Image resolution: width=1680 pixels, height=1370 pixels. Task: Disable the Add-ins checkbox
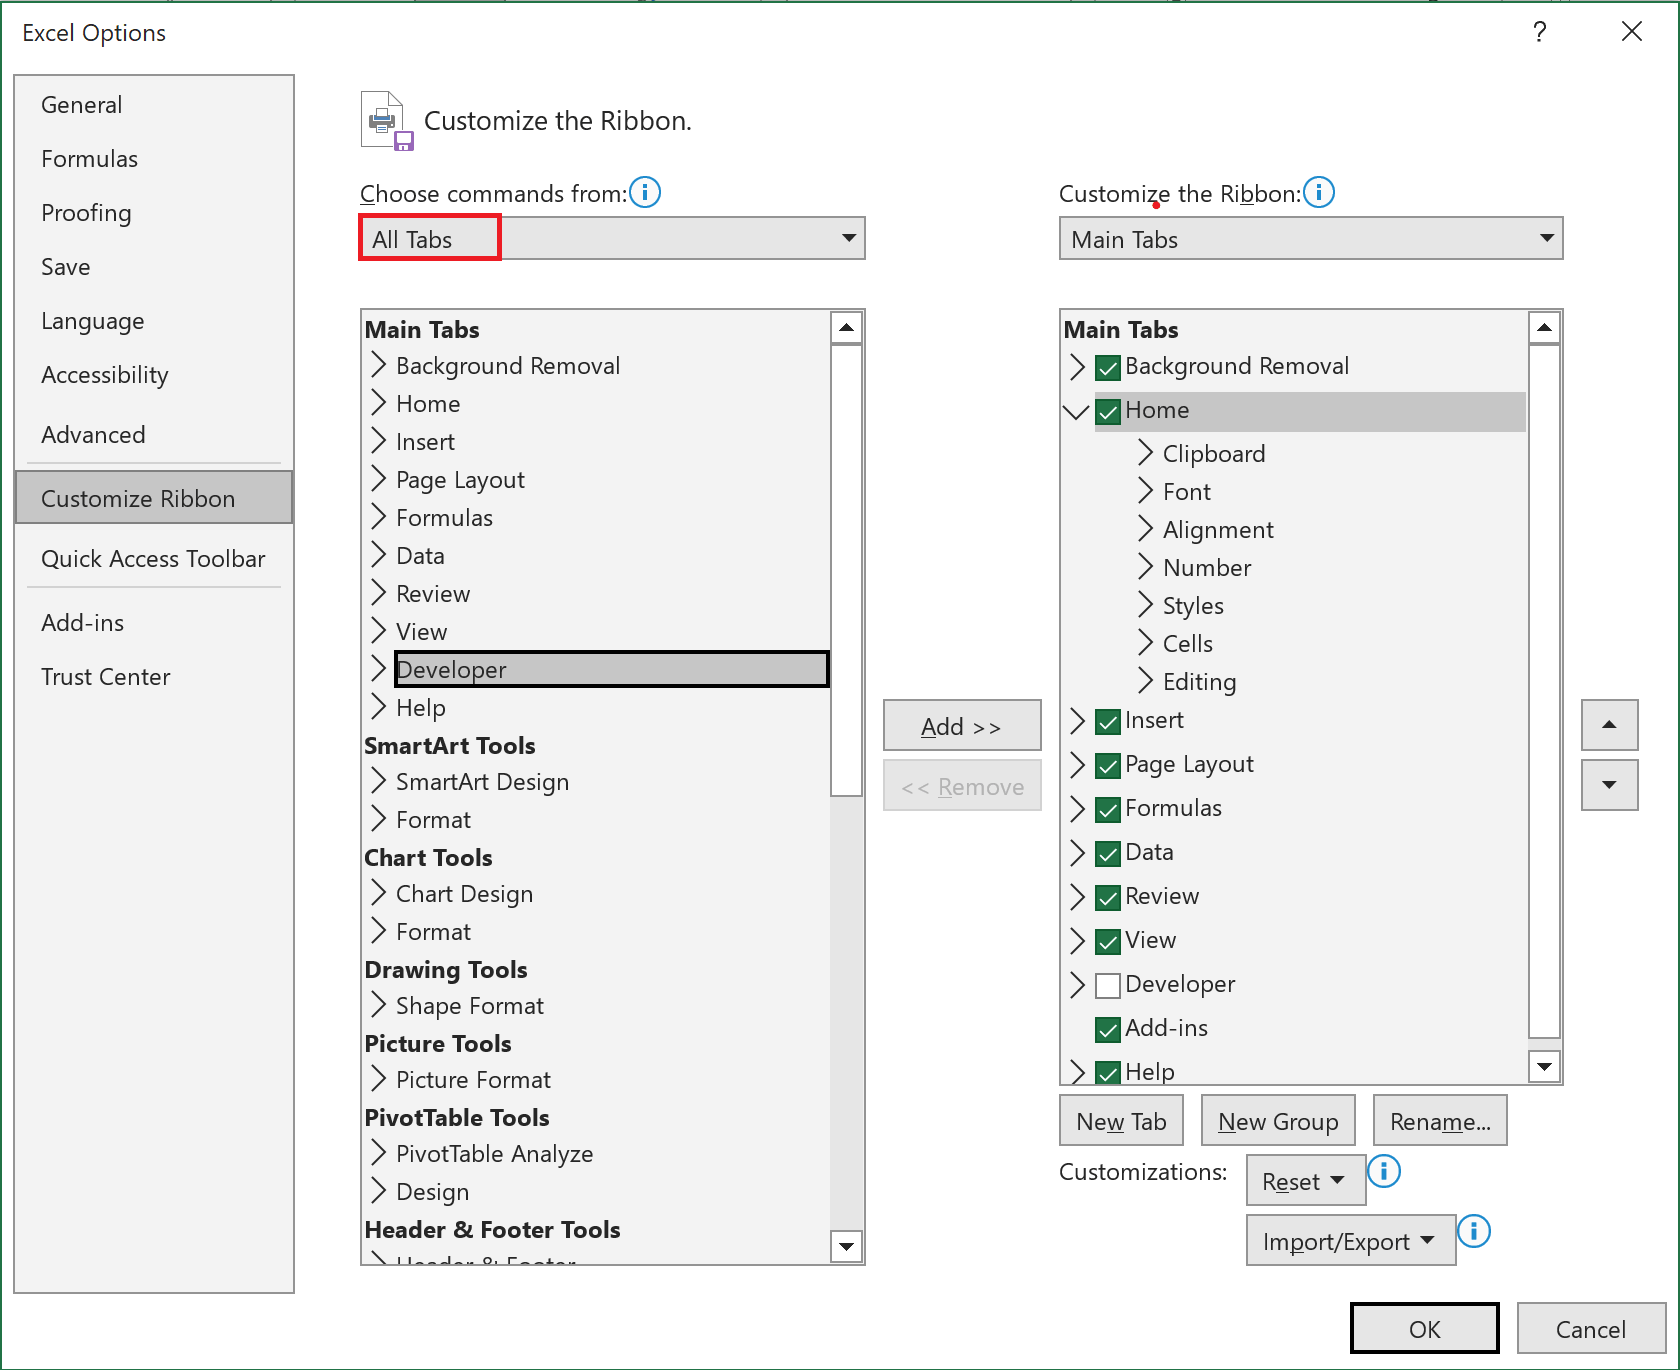(1107, 1029)
